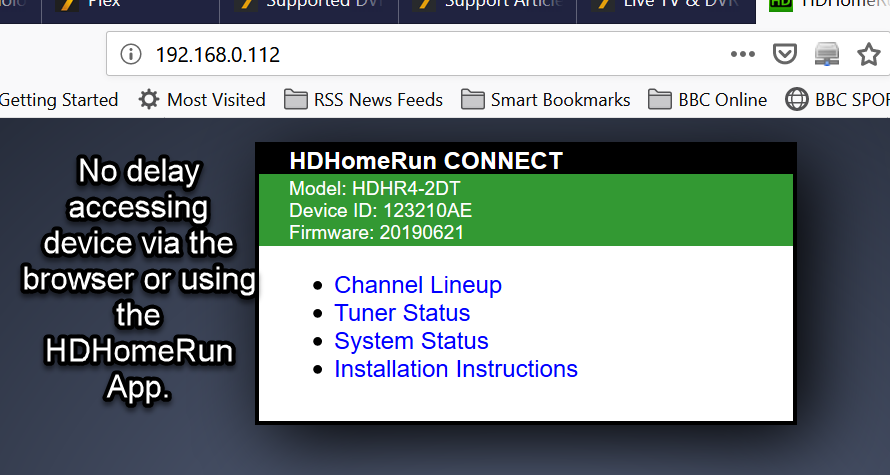Open the Channel Lineup link
The height and width of the screenshot is (475, 890).
click(418, 285)
